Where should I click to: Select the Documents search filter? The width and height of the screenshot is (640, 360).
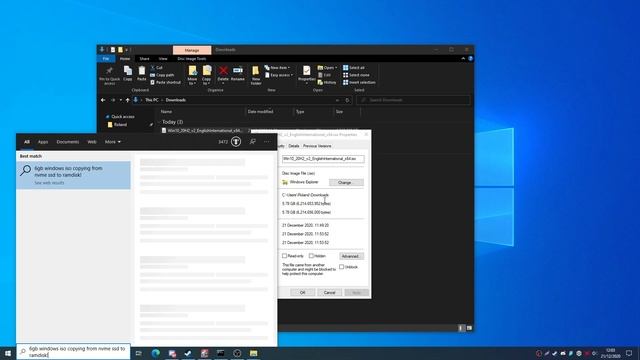68,142
